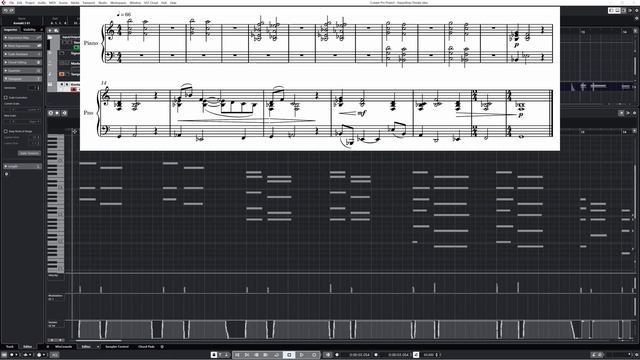
Task: Toggle the left zone layout button at top right
Action: (611, 11)
